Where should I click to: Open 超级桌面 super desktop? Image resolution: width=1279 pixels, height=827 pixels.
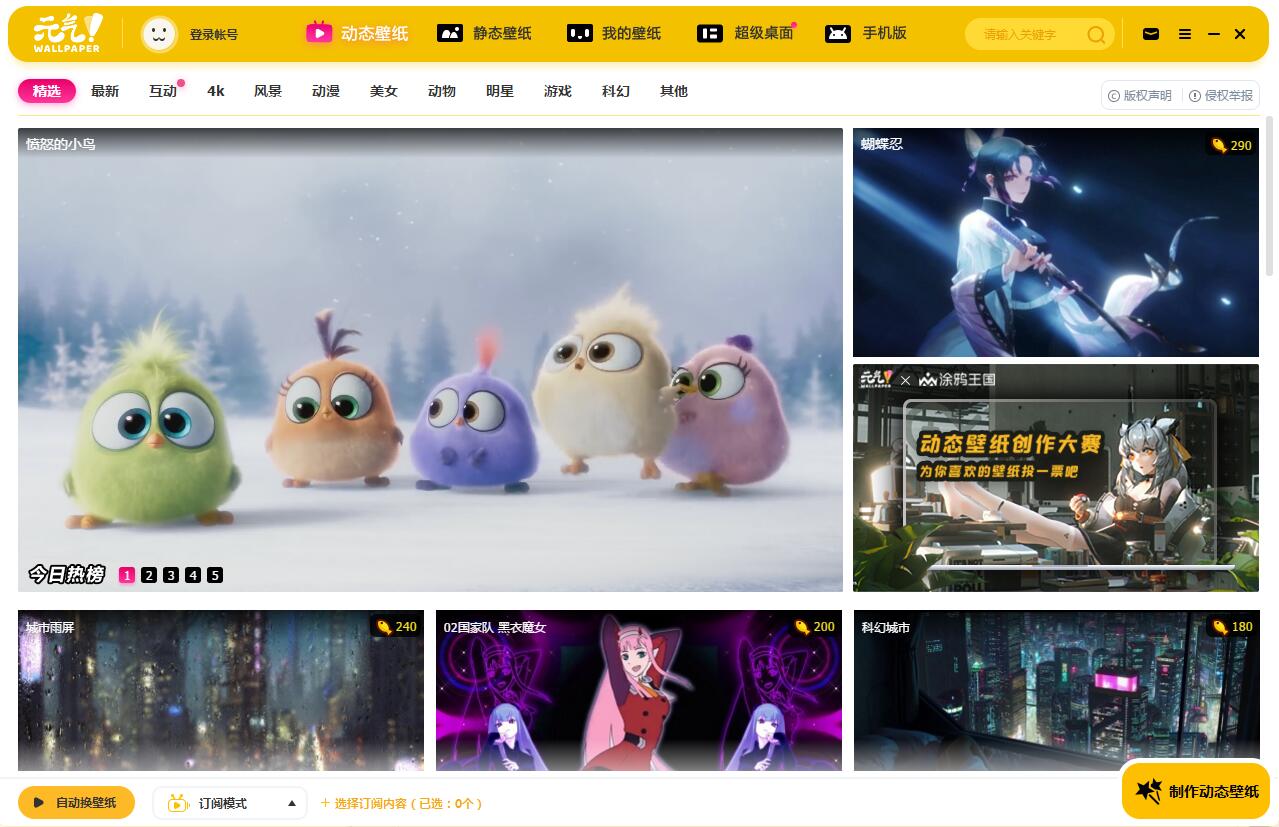coord(745,33)
